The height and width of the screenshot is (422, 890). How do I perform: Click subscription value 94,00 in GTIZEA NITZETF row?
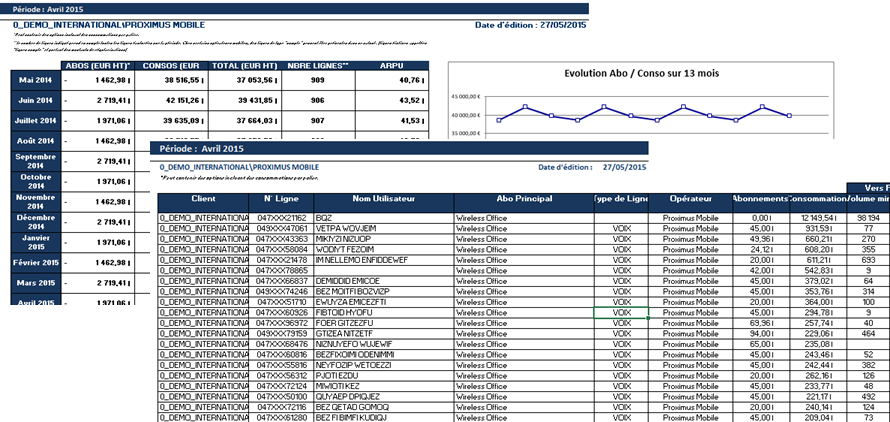tap(761, 333)
